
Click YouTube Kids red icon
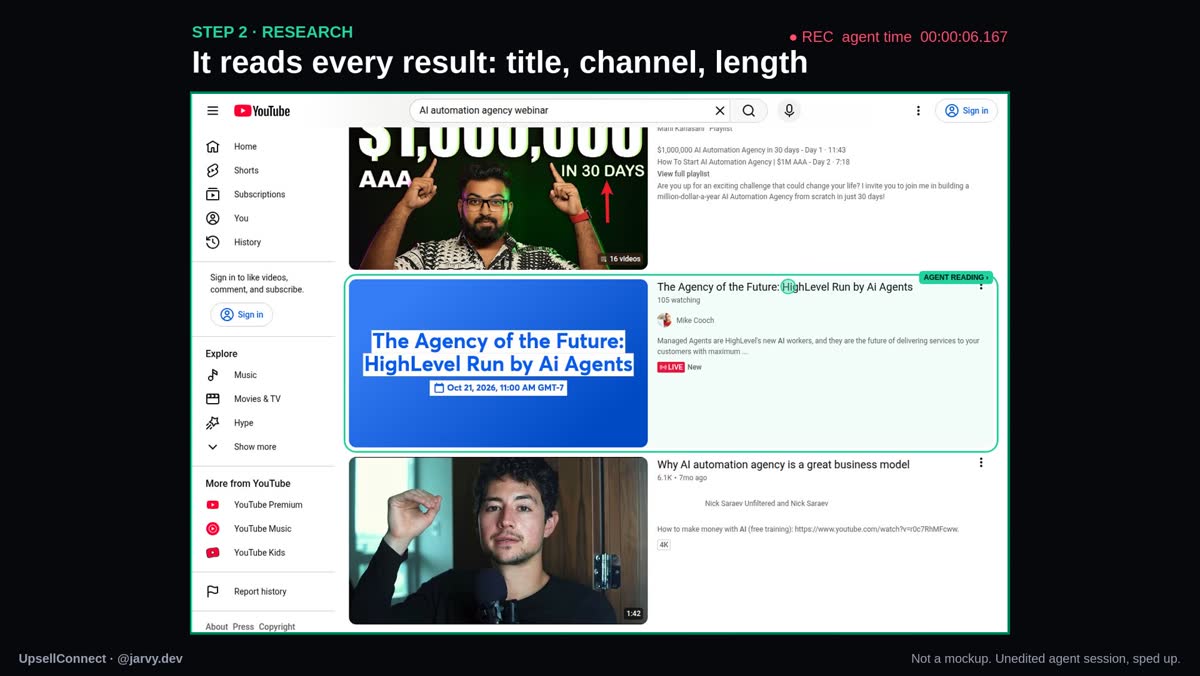coord(213,553)
